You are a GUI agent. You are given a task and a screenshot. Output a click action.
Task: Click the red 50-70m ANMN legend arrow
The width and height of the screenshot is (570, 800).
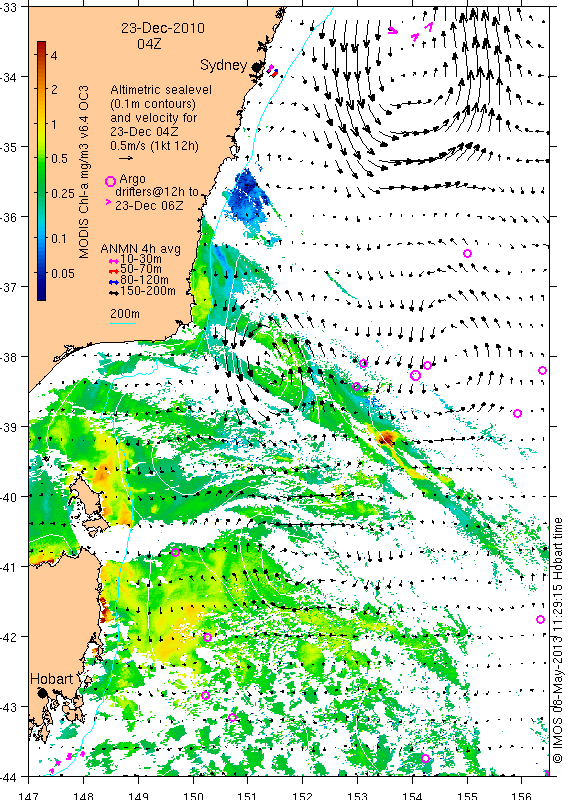pos(114,270)
